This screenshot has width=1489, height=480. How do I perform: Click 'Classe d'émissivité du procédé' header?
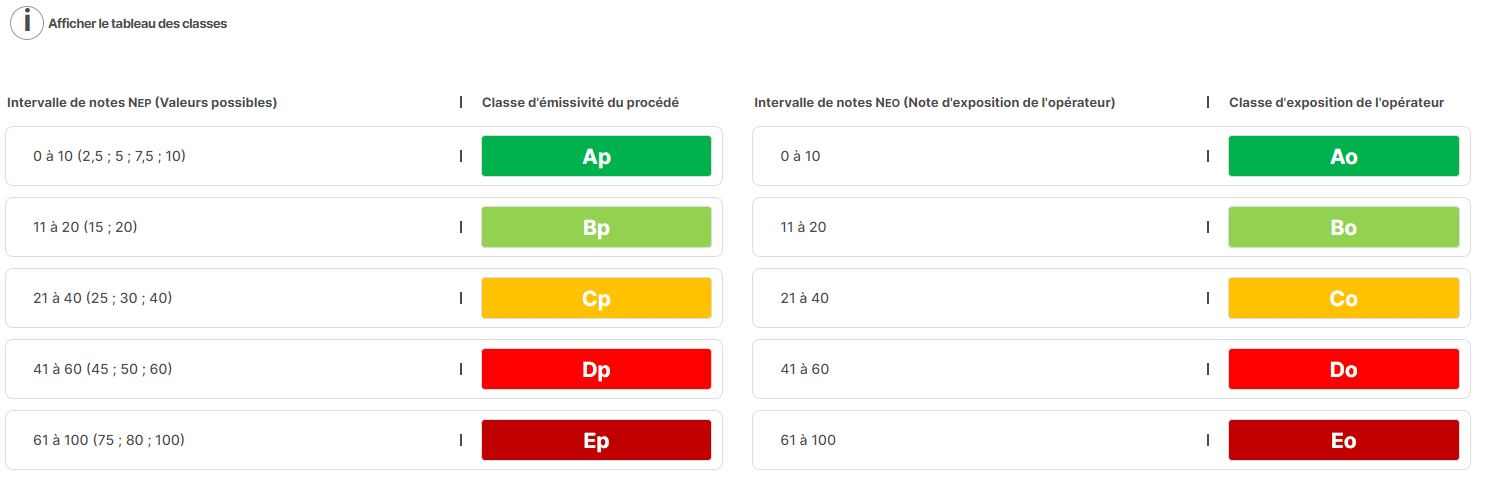pos(581,102)
